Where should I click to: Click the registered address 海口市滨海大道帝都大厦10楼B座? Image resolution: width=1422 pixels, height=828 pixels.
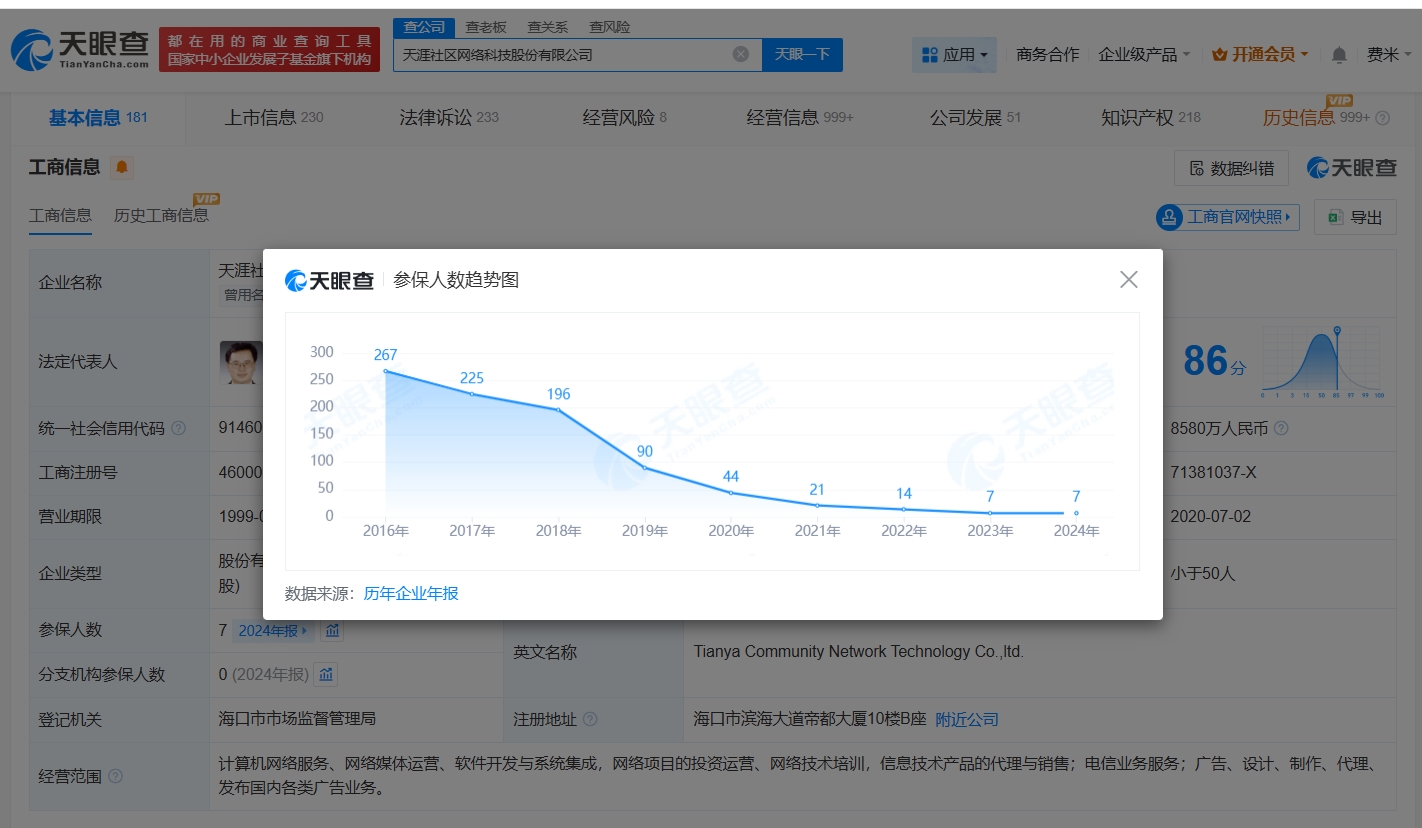click(x=810, y=720)
